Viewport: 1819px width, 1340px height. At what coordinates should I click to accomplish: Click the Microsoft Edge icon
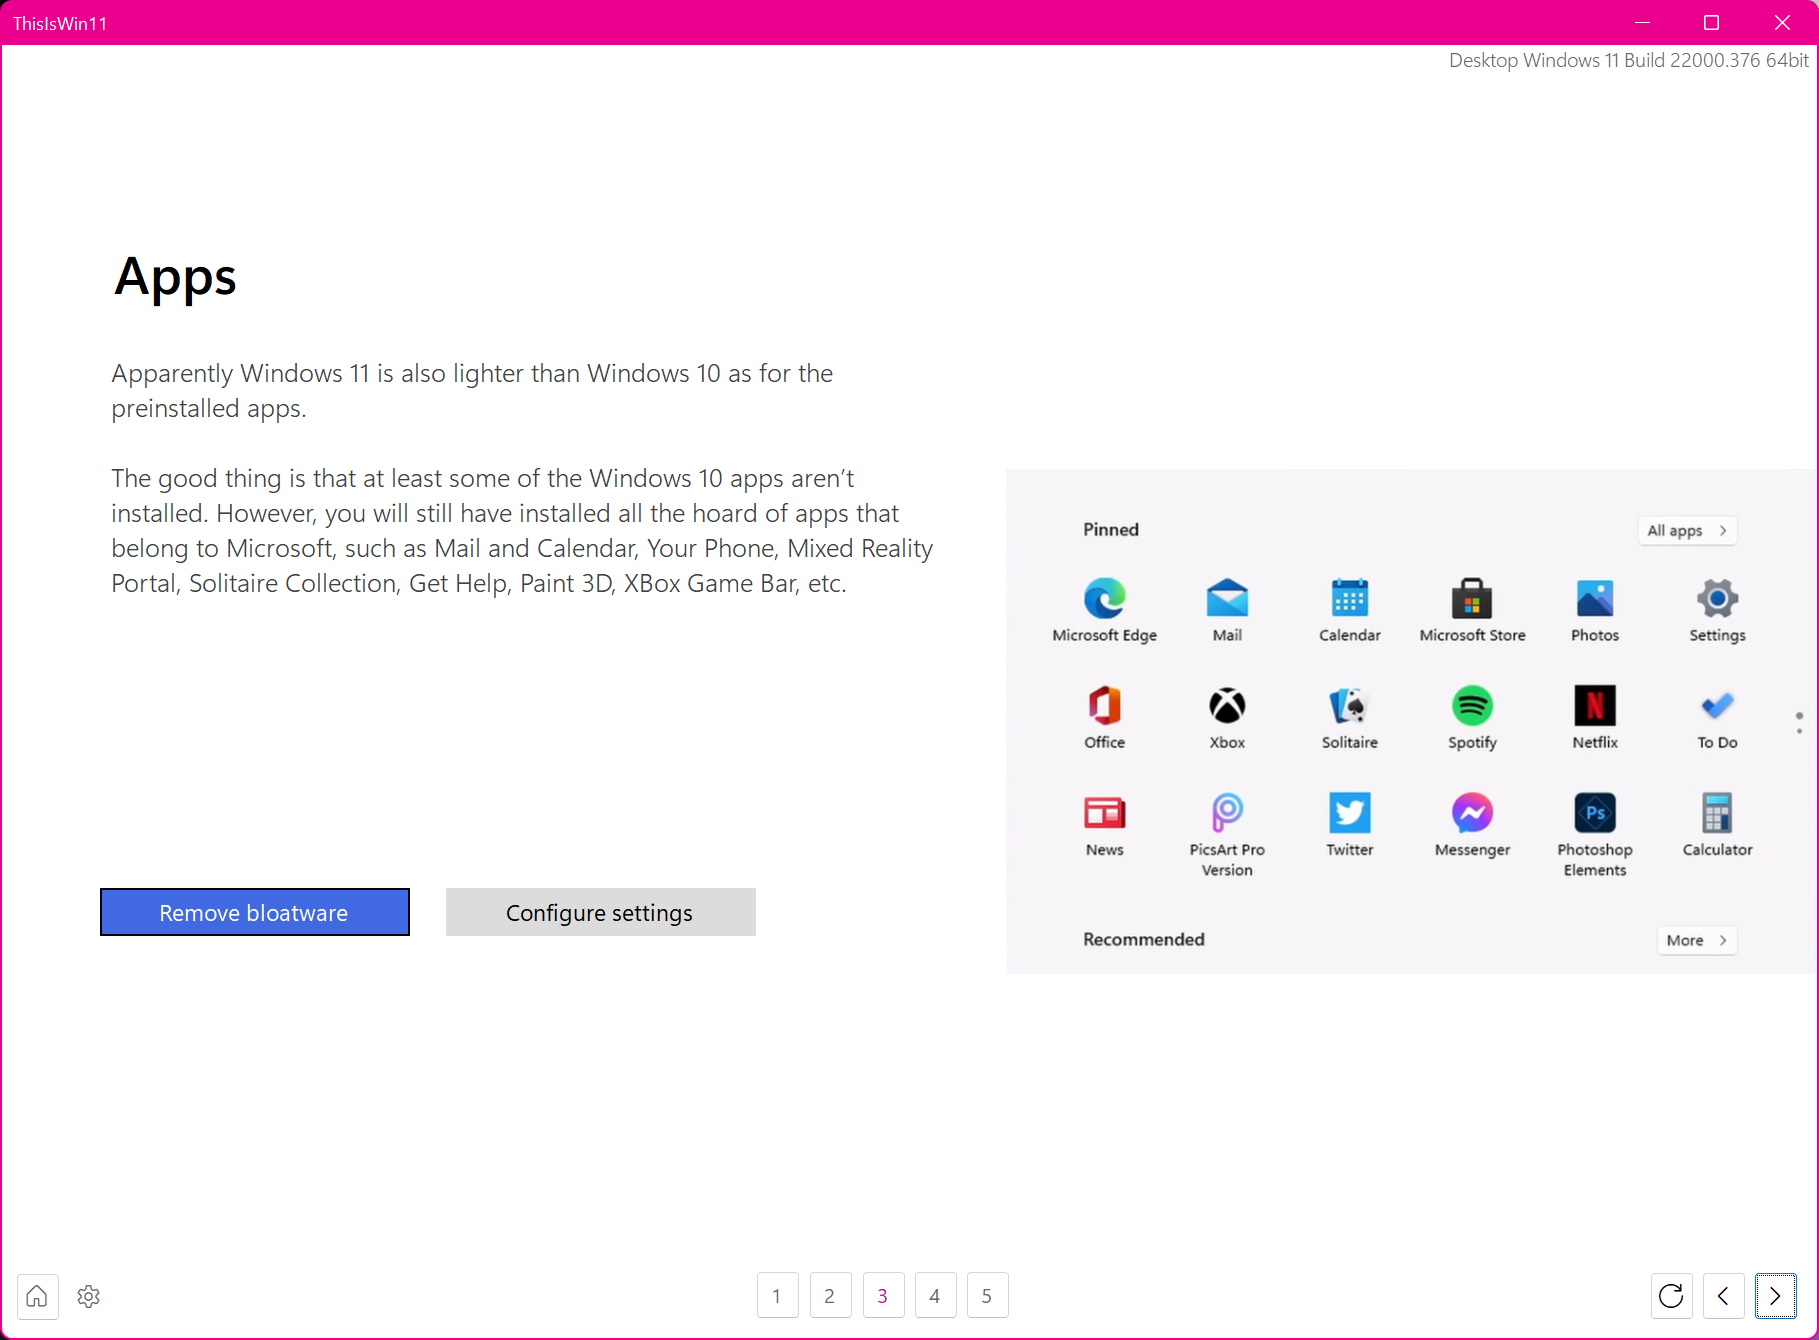pyautogui.click(x=1104, y=599)
